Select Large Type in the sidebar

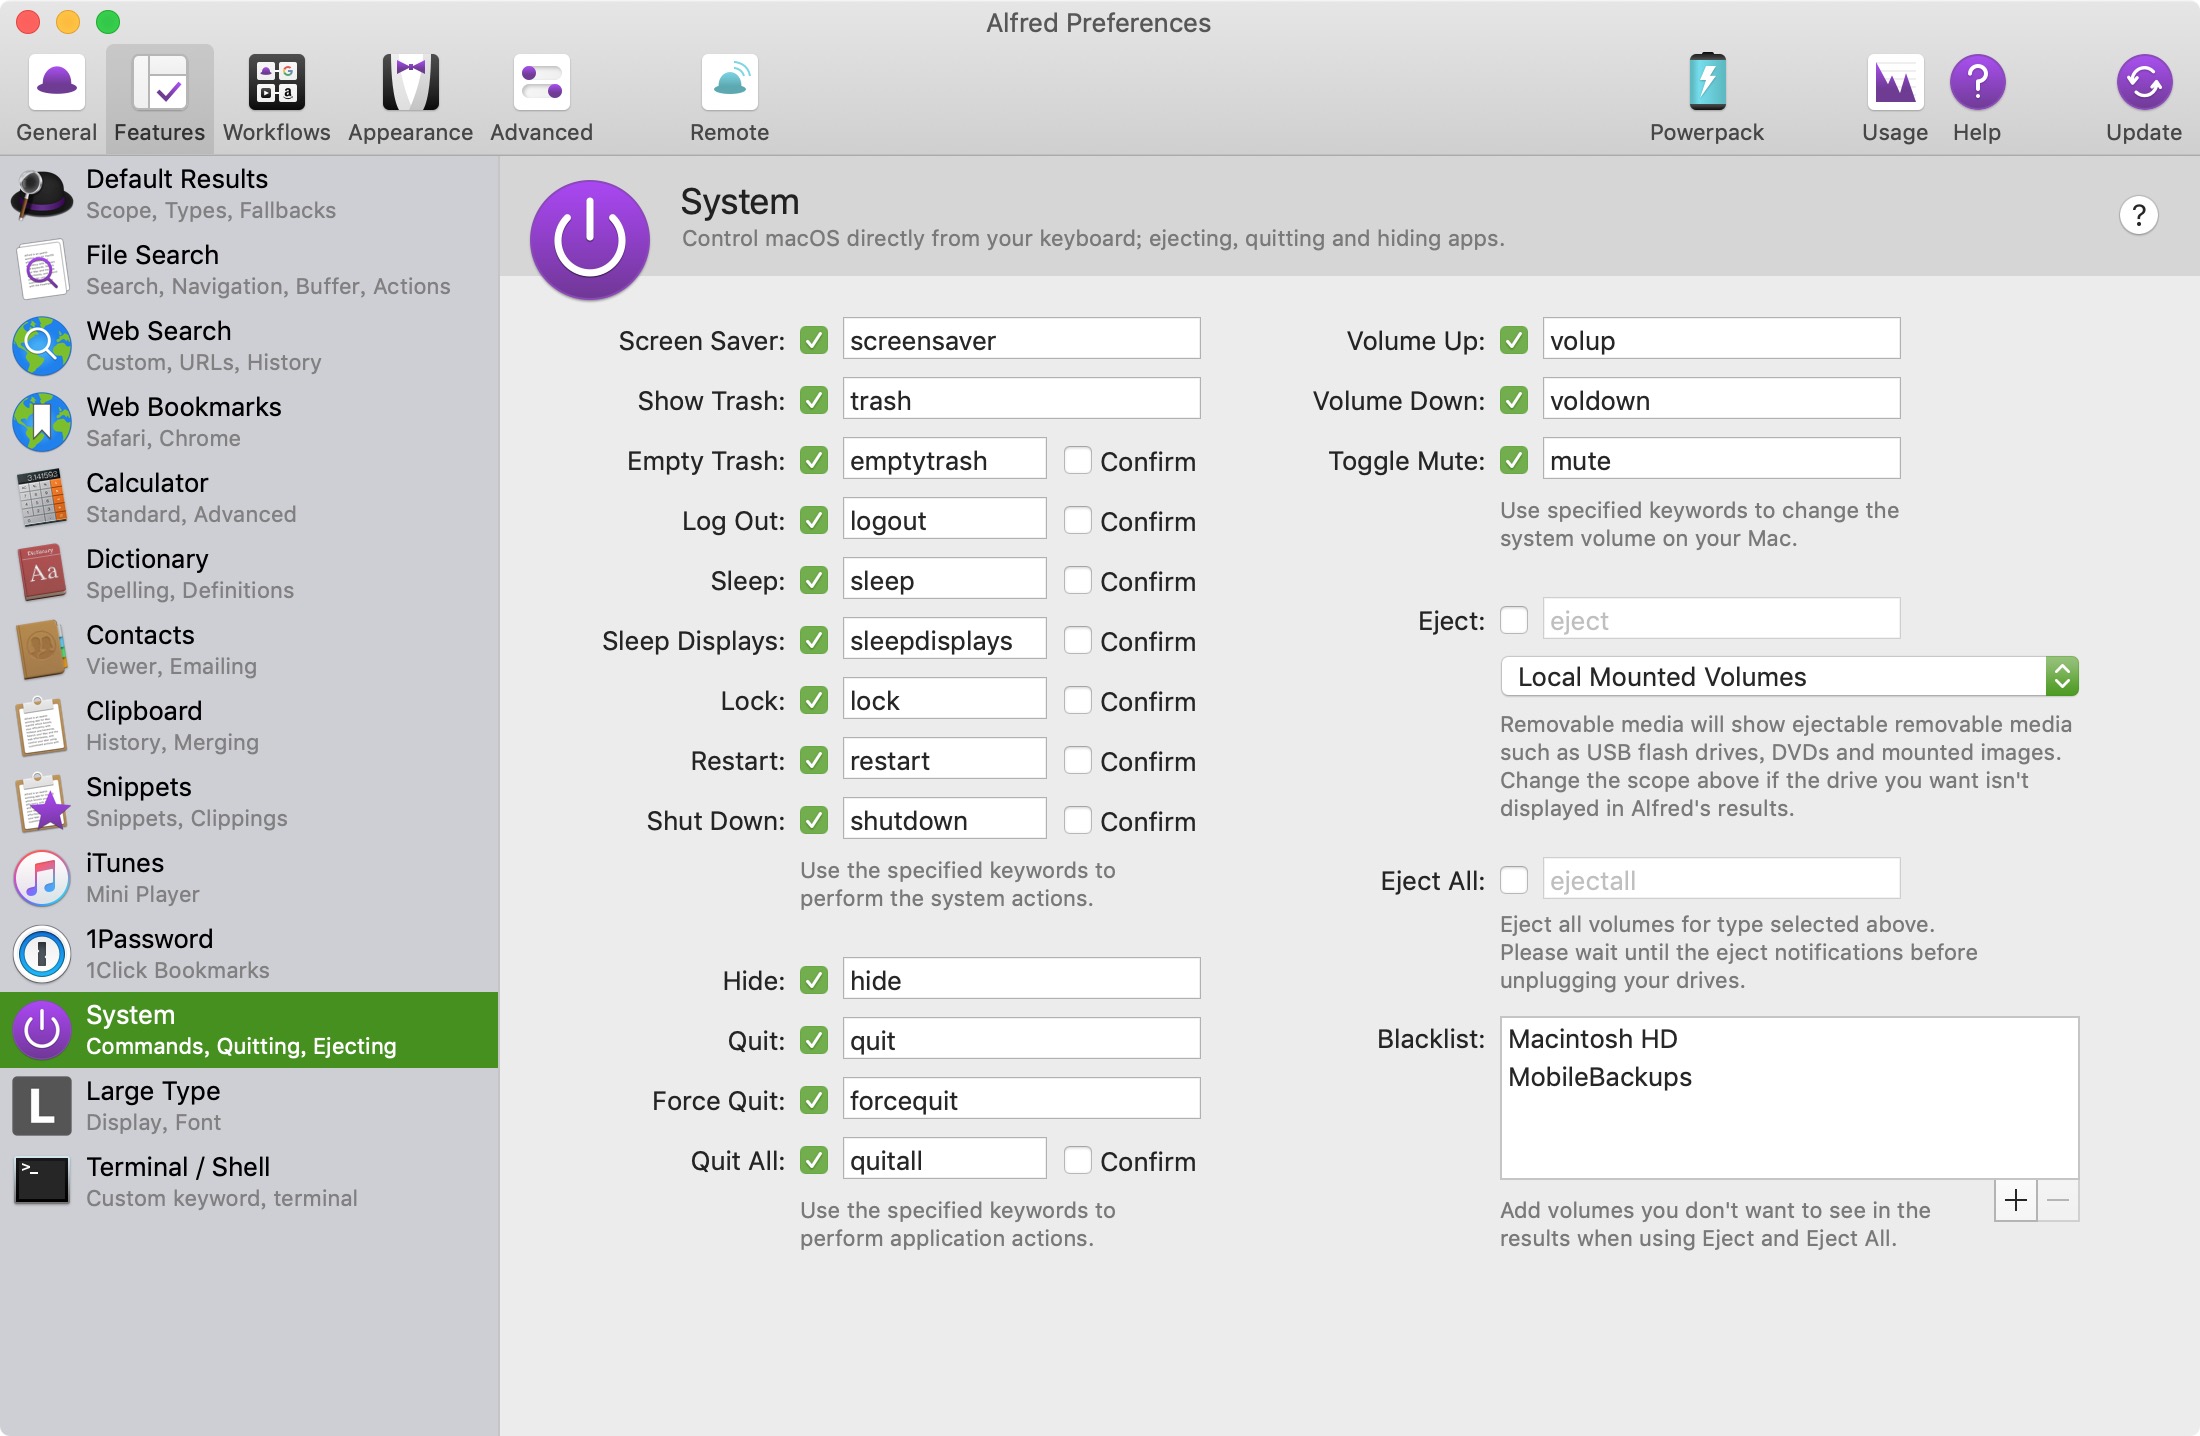249,1106
